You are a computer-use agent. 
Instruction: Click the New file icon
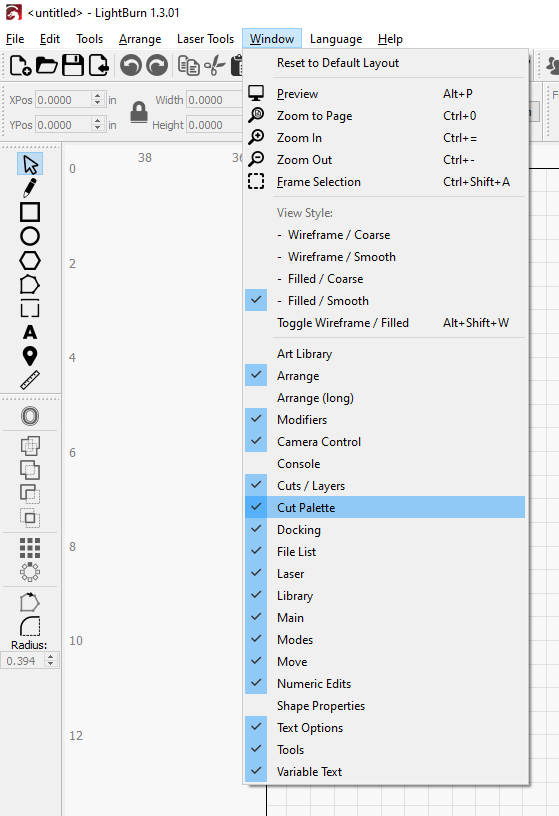(x=20, y=66)
